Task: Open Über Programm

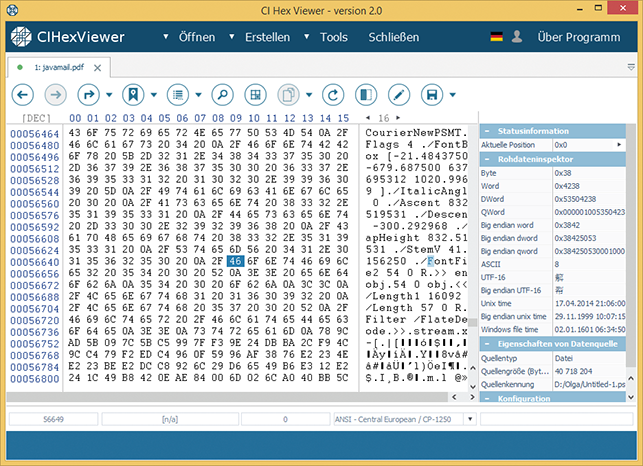Action: pos(579,37)
